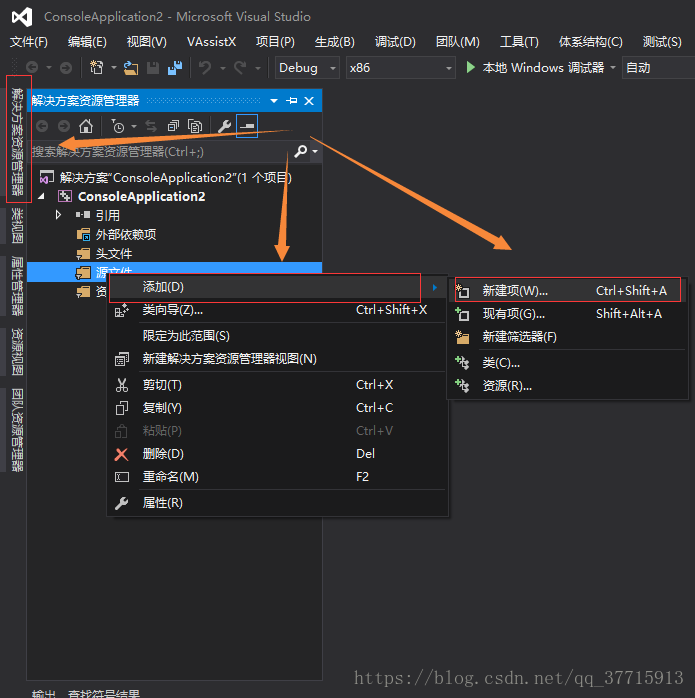Open the 视图(V) menu
The width and height of the screenshot is (695, 698).
point(146,42)
